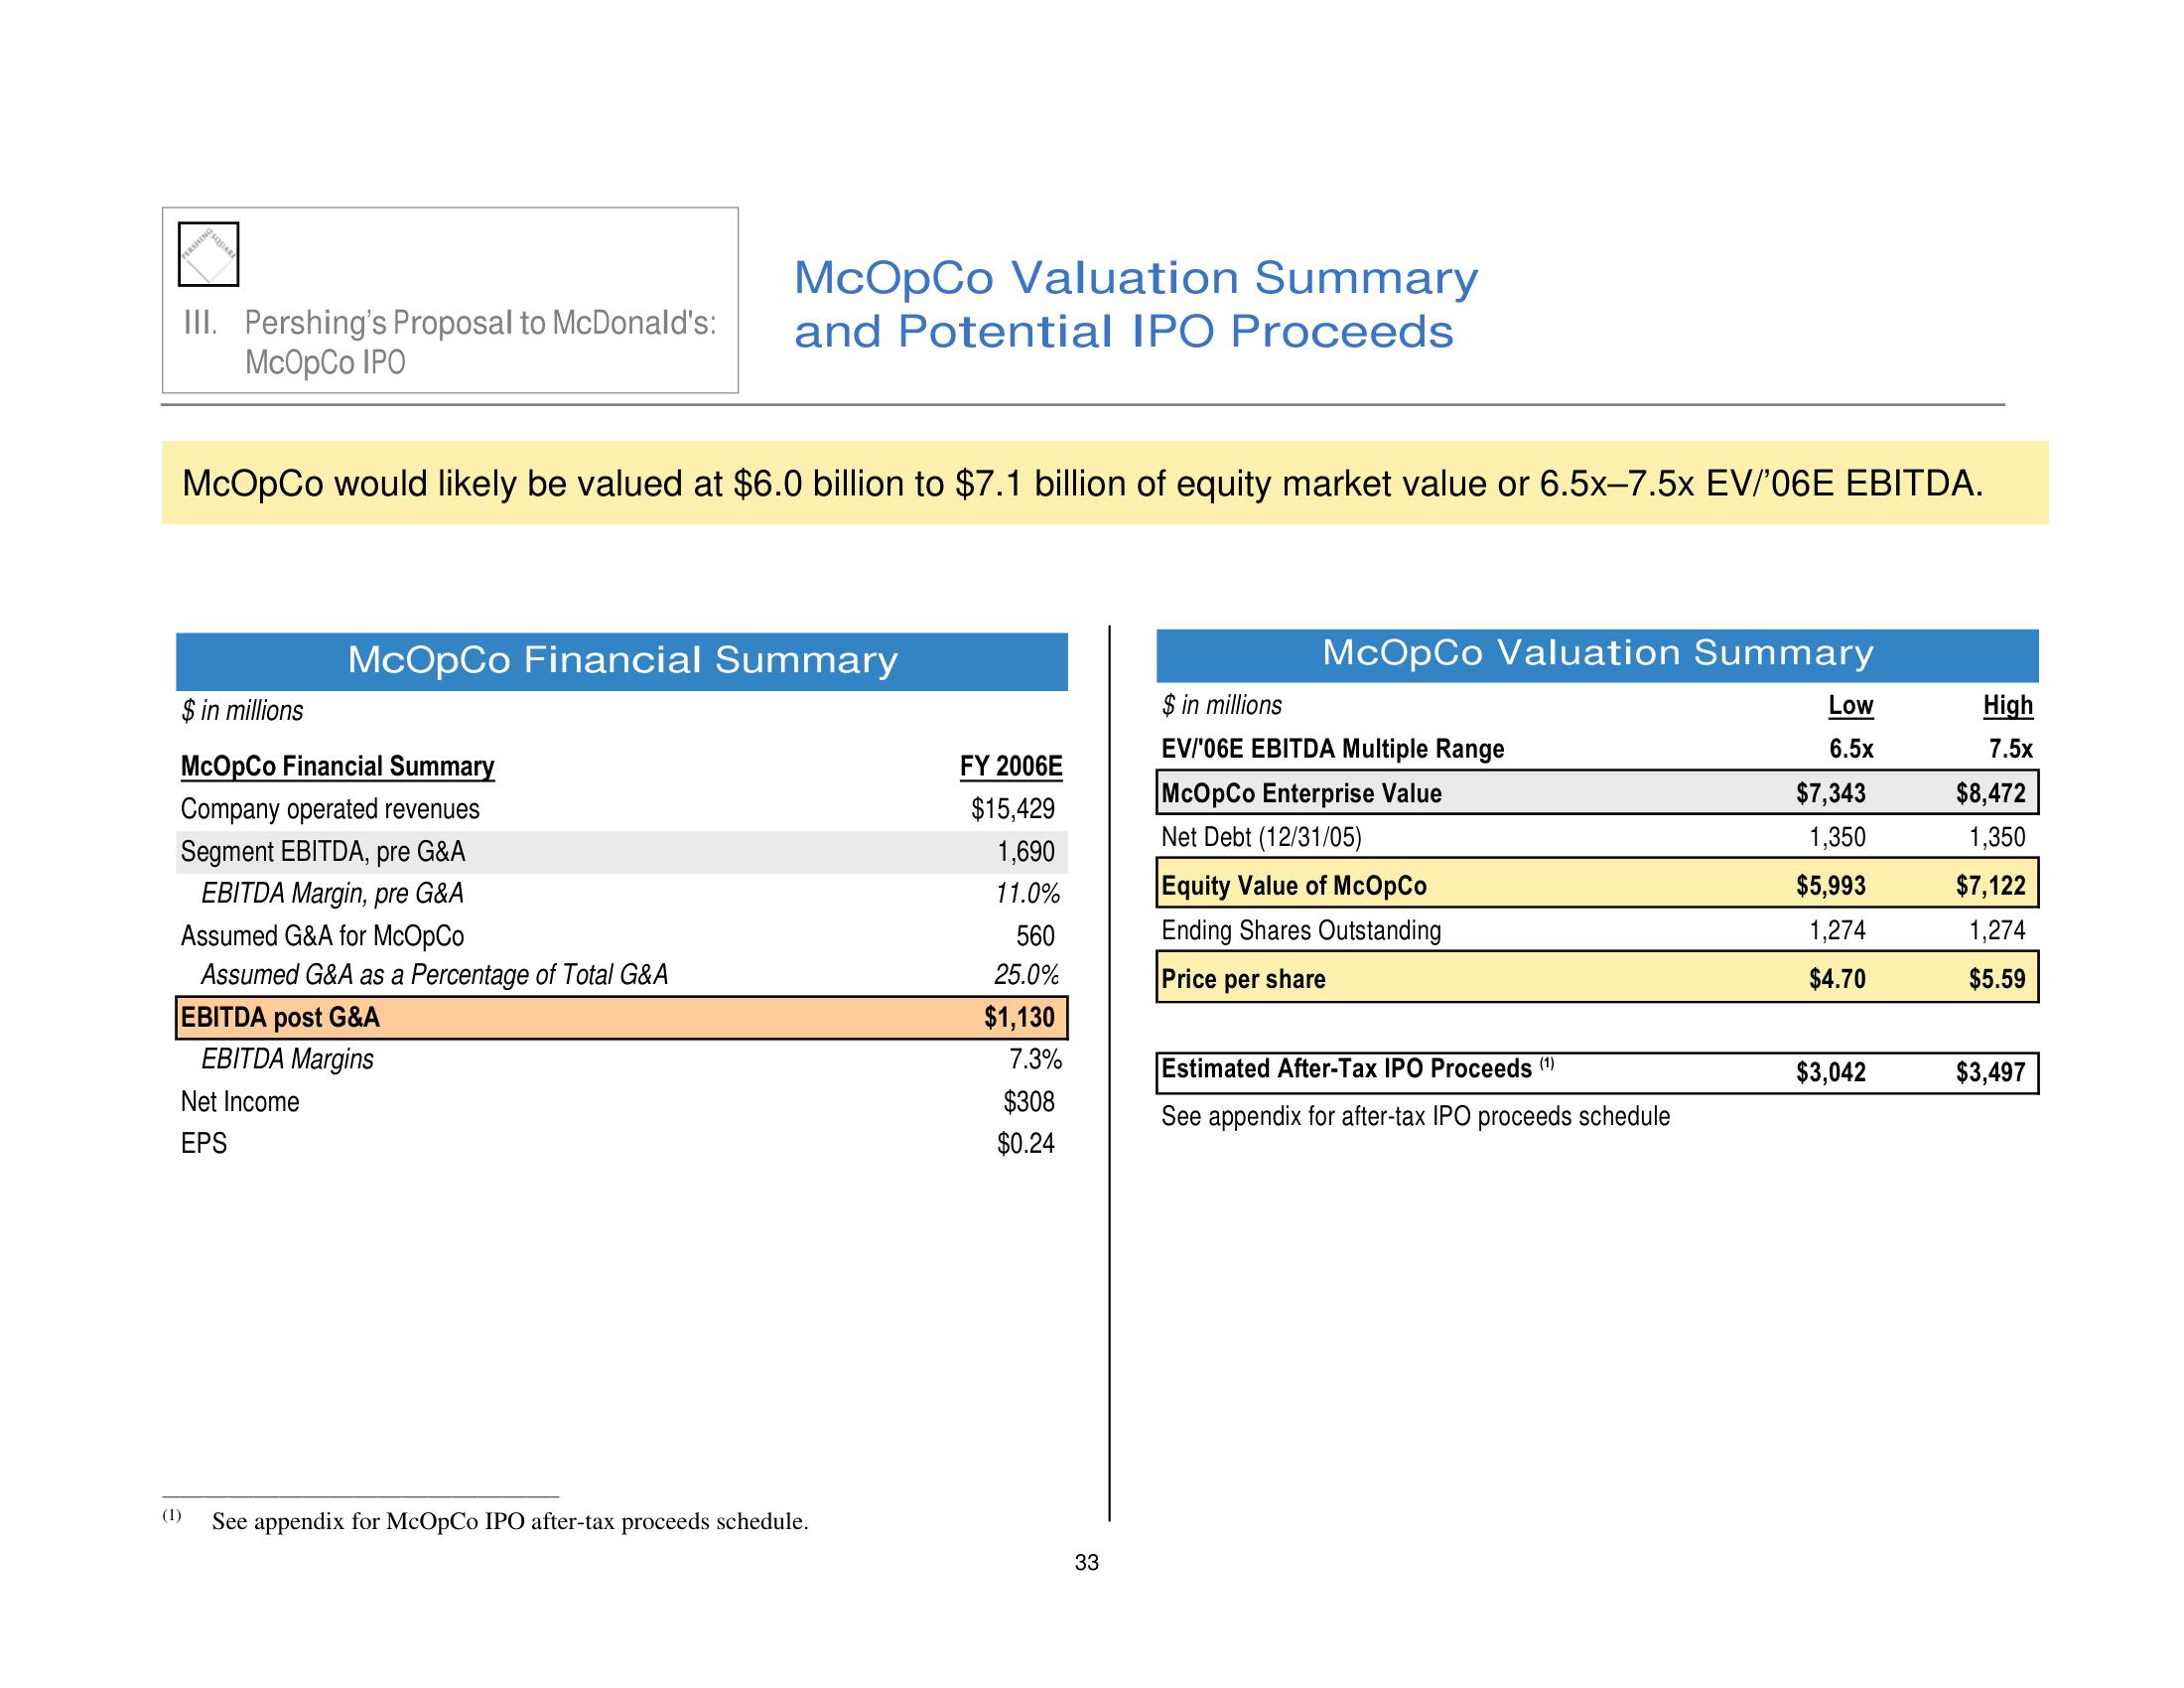Click 'Equity Value of McOpCo' label
2184x1688 pixels.
click(1294, 886)
